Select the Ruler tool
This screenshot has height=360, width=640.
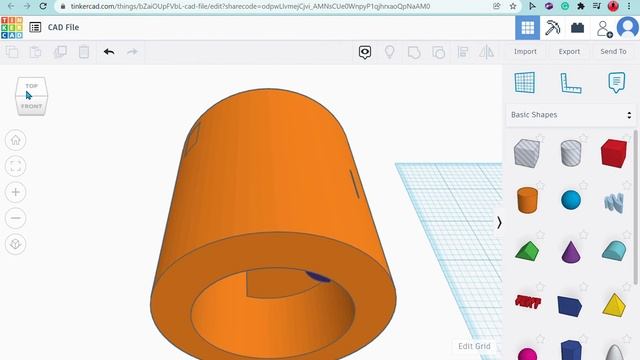(571, 83)
